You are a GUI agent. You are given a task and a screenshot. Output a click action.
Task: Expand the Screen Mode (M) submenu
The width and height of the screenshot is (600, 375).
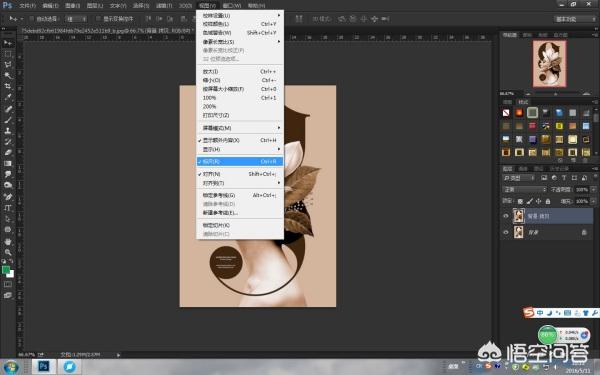(240, 128)
